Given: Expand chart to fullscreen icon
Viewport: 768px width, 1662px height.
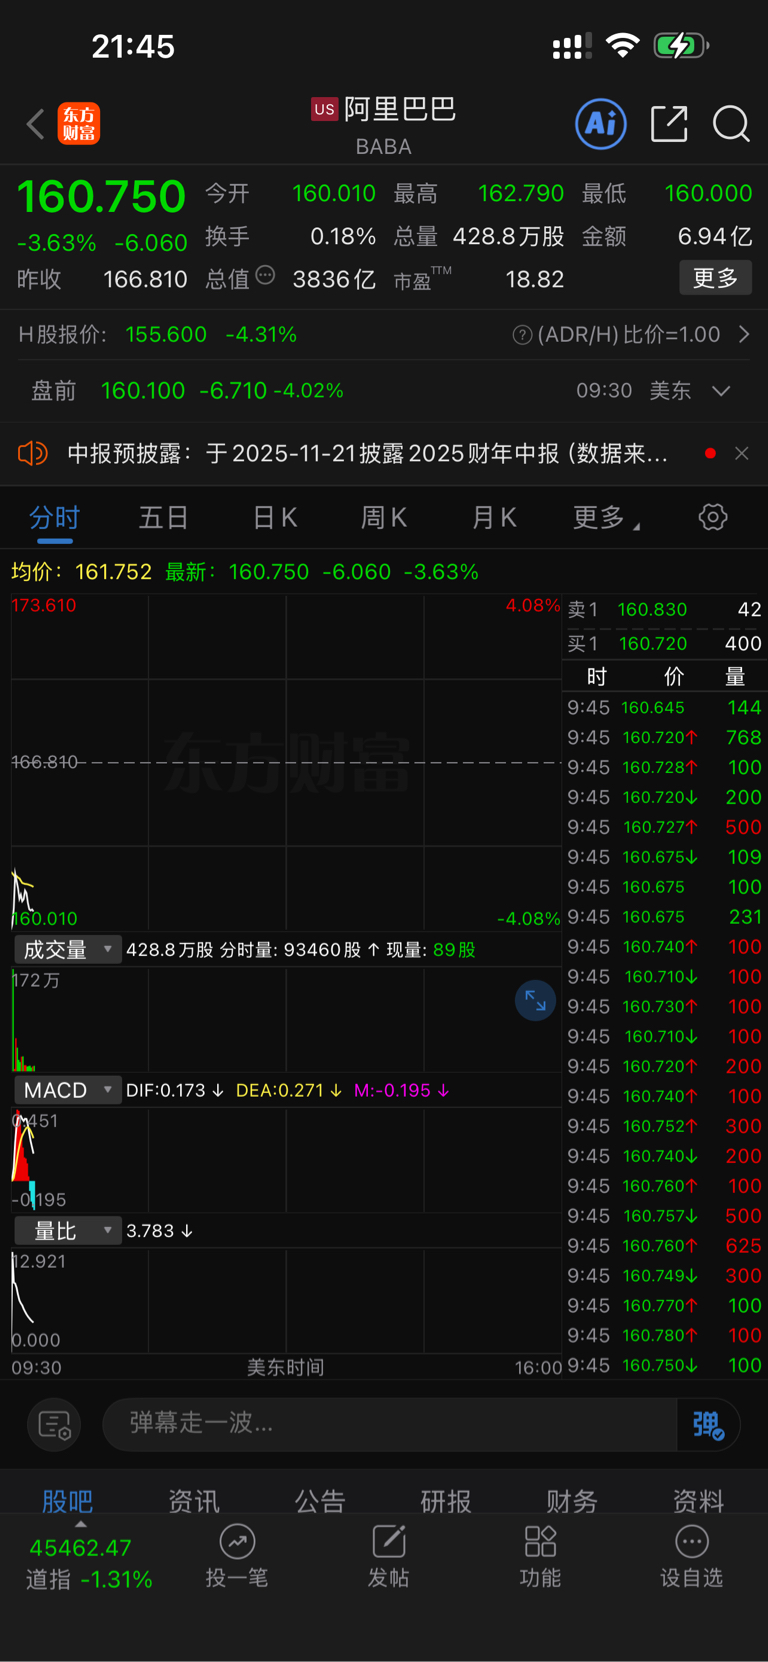Looking at the screenshot, I should coord(535,1000).
